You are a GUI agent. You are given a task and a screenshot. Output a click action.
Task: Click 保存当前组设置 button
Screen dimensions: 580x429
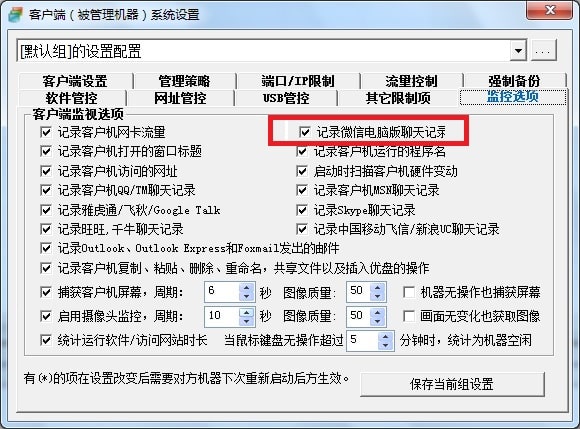click(452, 384)
